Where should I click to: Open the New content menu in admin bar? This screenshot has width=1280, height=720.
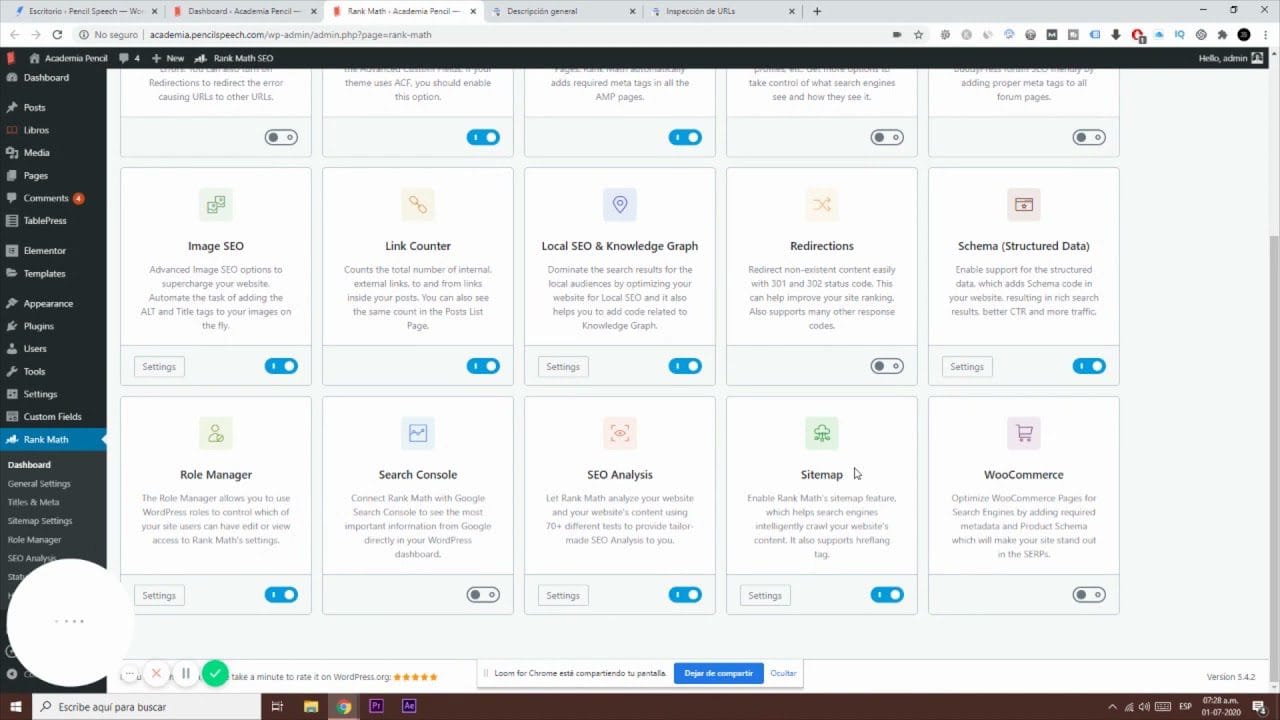tap(169, 58)
